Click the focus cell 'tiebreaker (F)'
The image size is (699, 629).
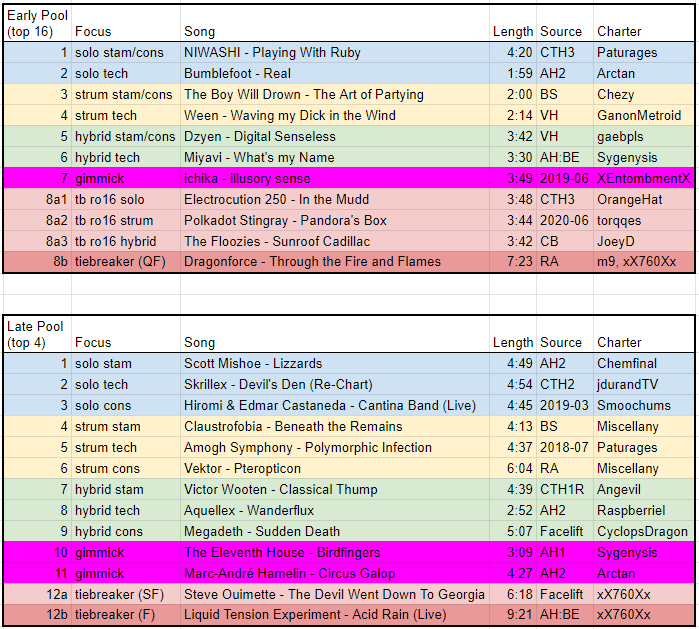(x=126, y=615)
